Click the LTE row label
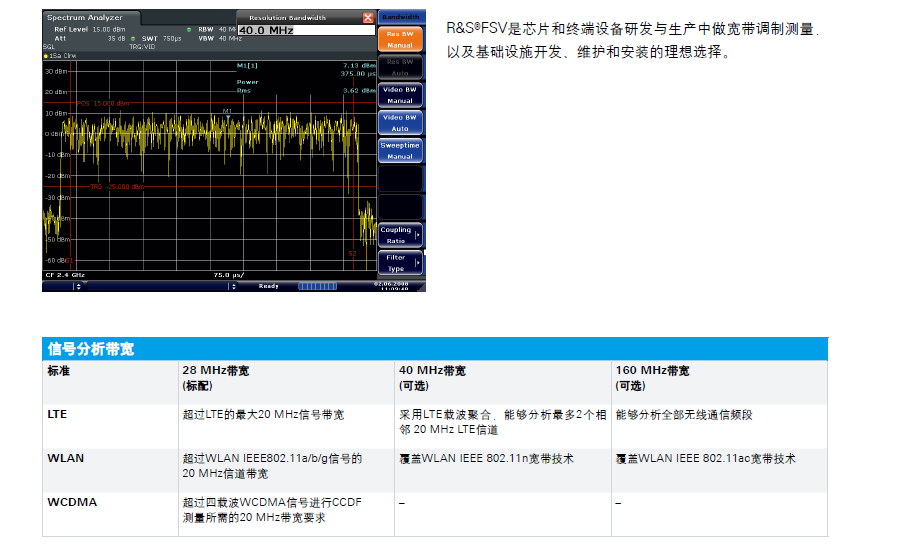Viewport: 906px width, 547px height. click(57, 414)
